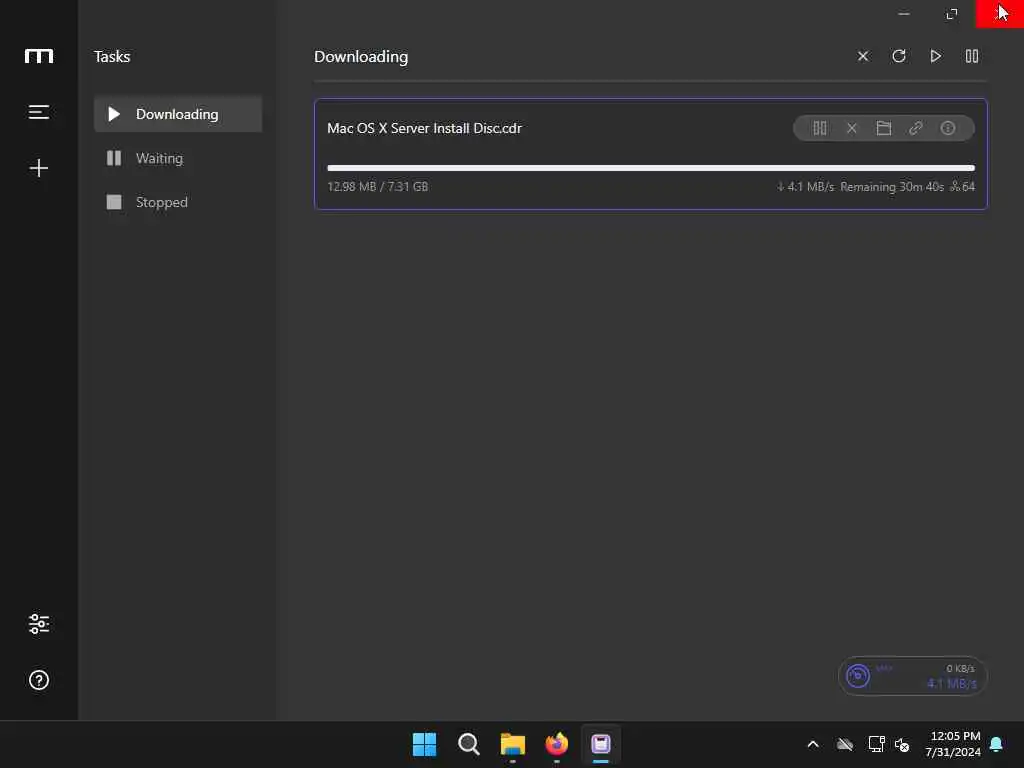The width and height of the screenshot is (1024, 768).
Task: Open info for Mac OS X Server task
Action: pos(948,128)
